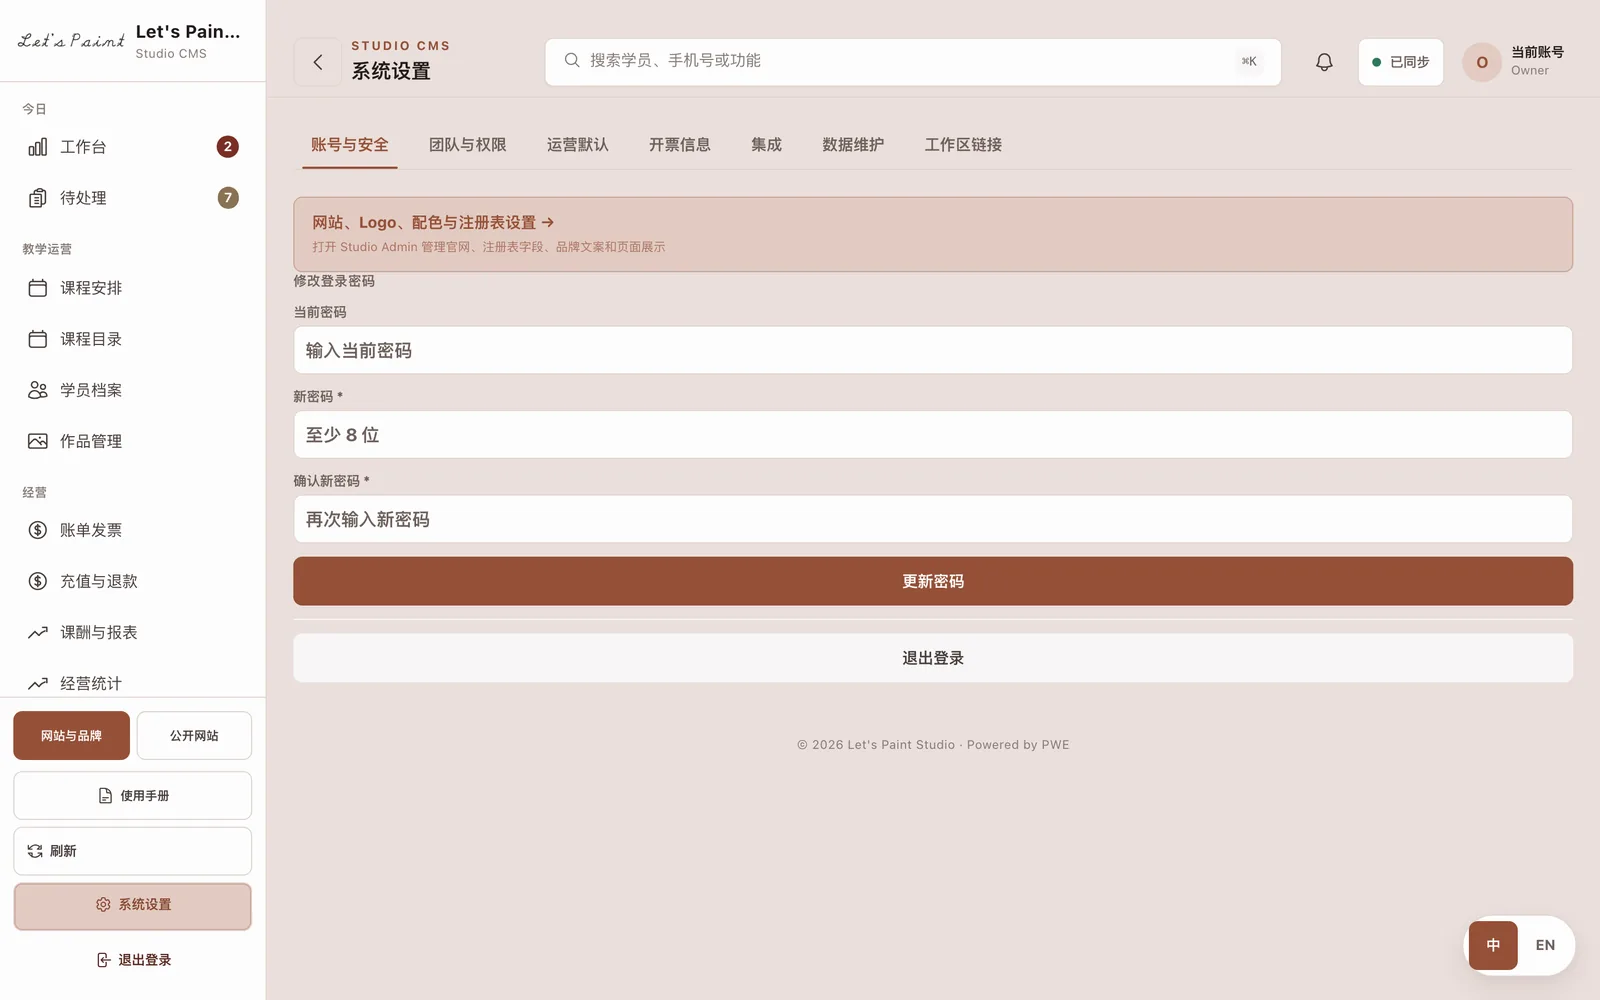Select the 开票信息 tab
Image resolution: width=1600 pixels, height=1000 pixels.
tap(680, 145)
